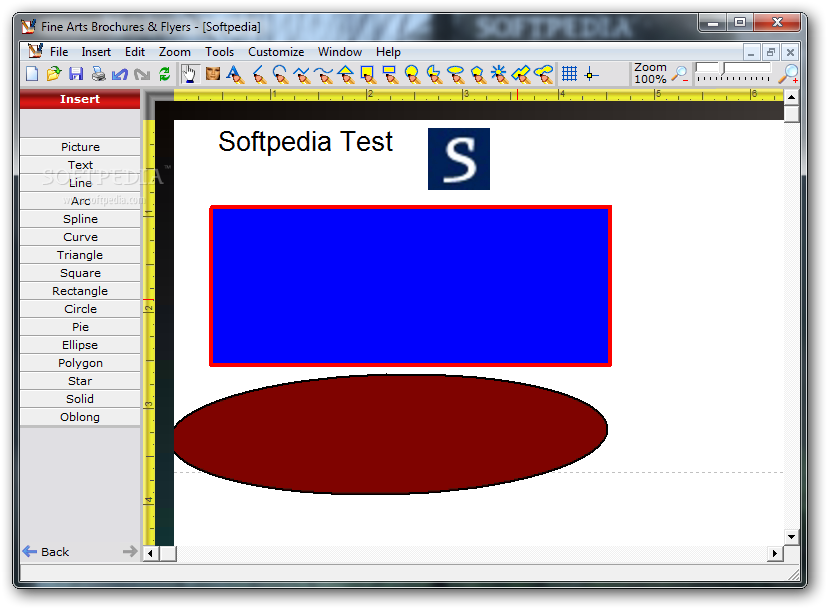Click Spline in the Insert panel
This screenshot has width=828, height=609.
(x=80, y=219)
